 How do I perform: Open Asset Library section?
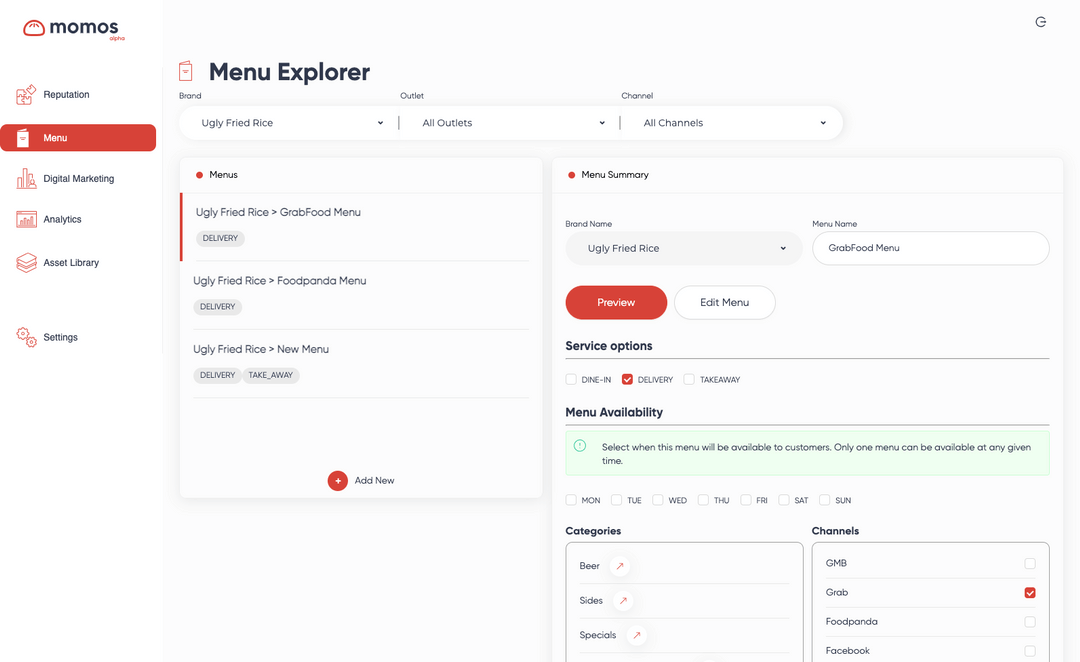click(71, 262)
